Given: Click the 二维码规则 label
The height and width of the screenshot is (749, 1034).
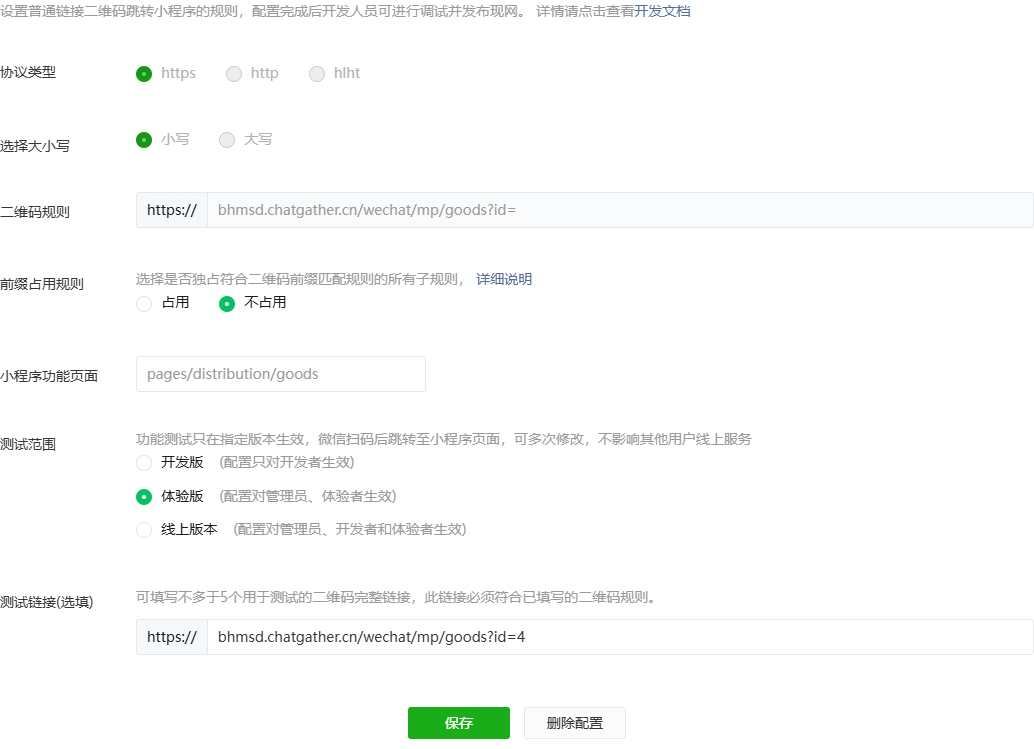Looking at the screenshot, I should click(x=35, y=212).
